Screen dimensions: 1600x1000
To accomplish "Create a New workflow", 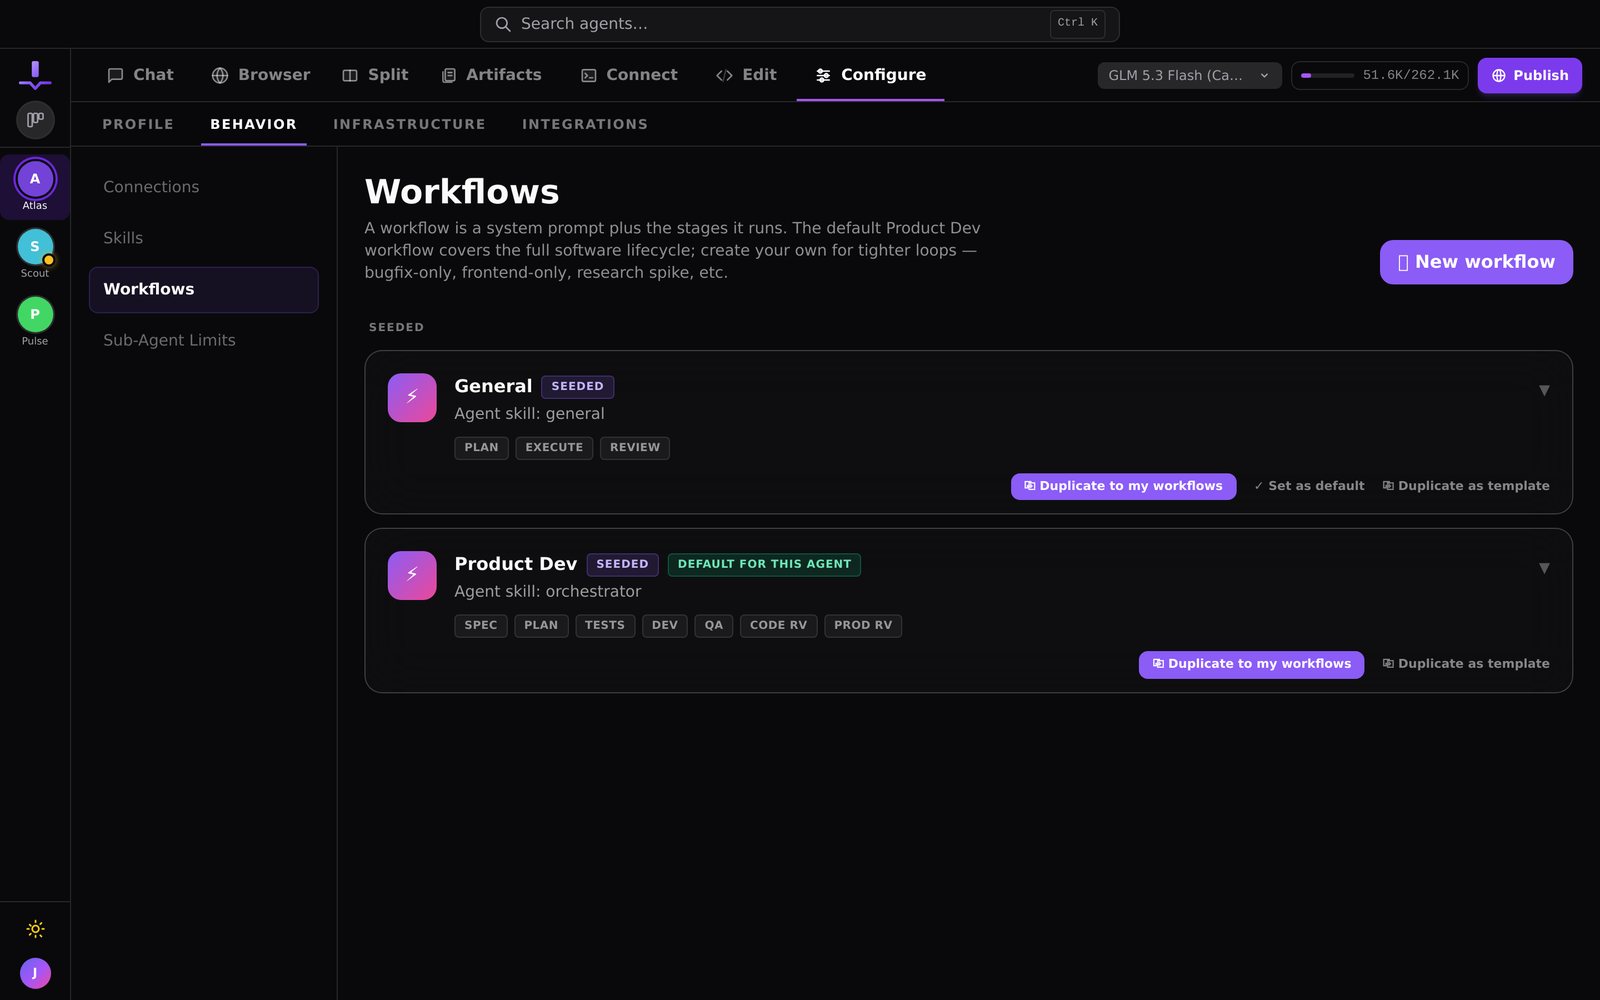I will click(1476, 262).
